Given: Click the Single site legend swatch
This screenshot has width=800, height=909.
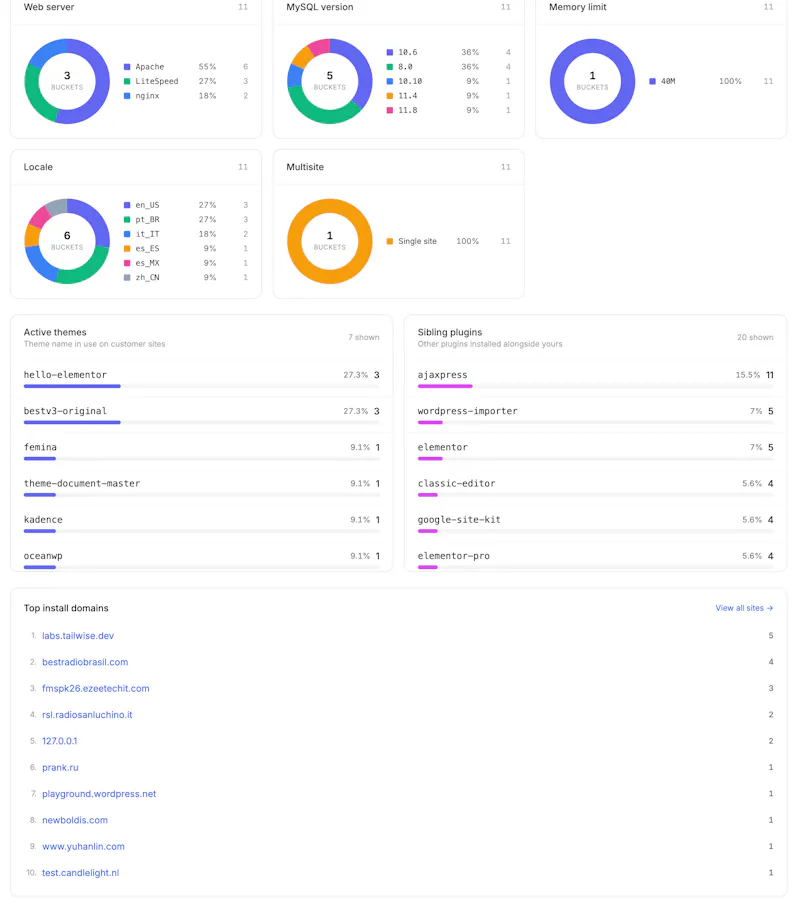Looking at the screenshot, I should click(x=390, y=241).
